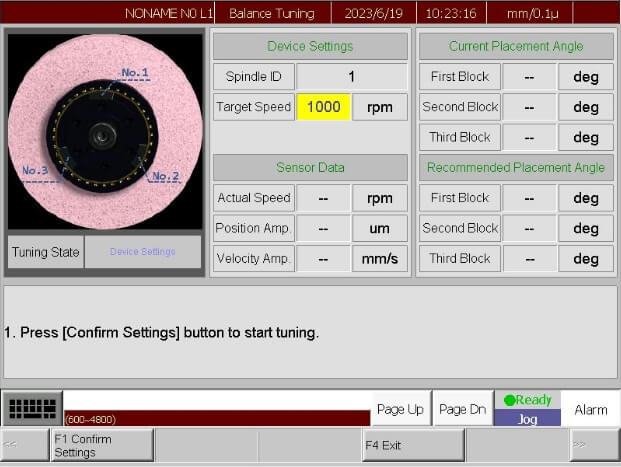Click the Actual Speed value cell

click(x=324, y=198)
